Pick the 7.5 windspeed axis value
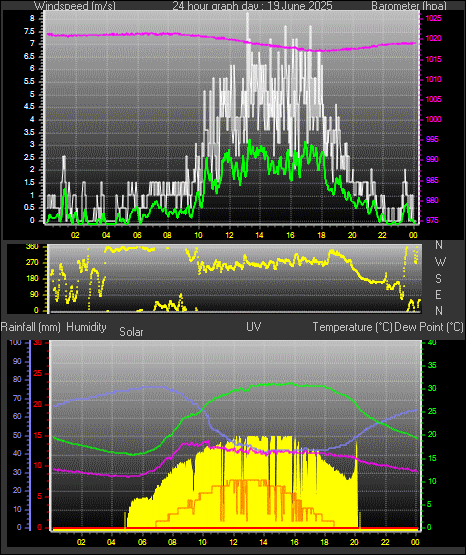The image size is (466, 555). 29,31
